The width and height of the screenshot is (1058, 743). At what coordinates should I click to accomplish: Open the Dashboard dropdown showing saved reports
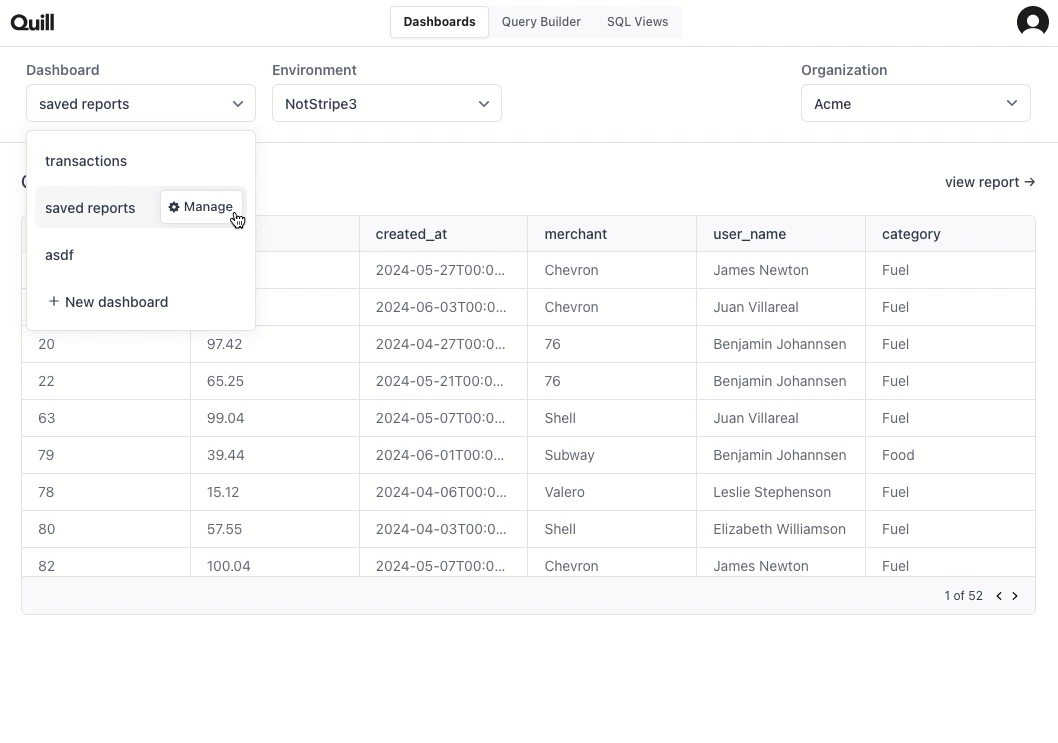141,103
